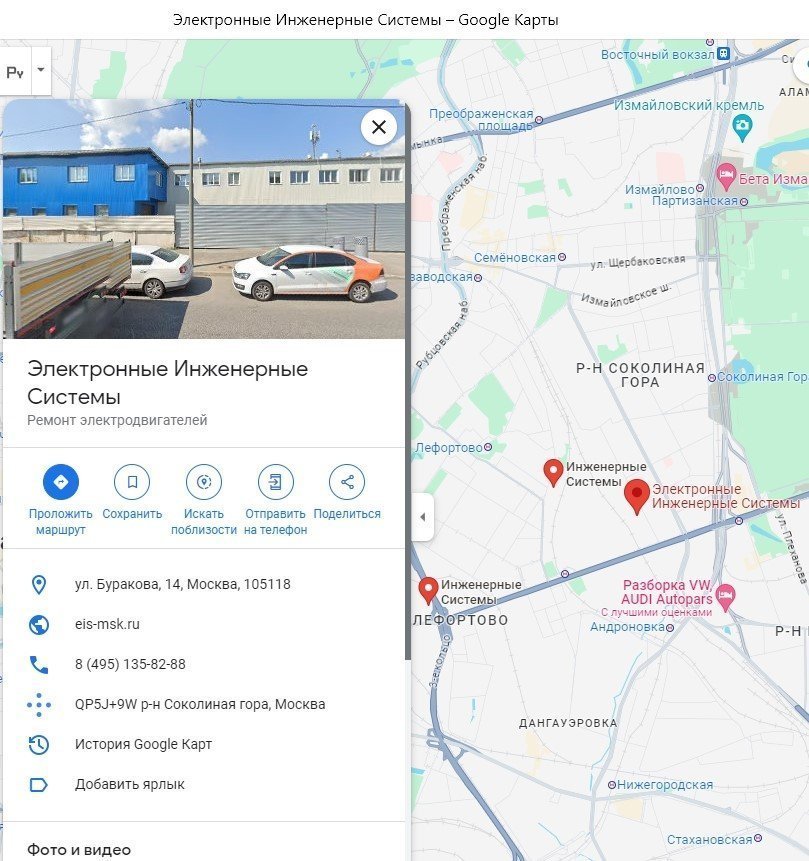The image size is (809, 861).
Task: Click the Plus Code dots icon
Action: [39, 705]
